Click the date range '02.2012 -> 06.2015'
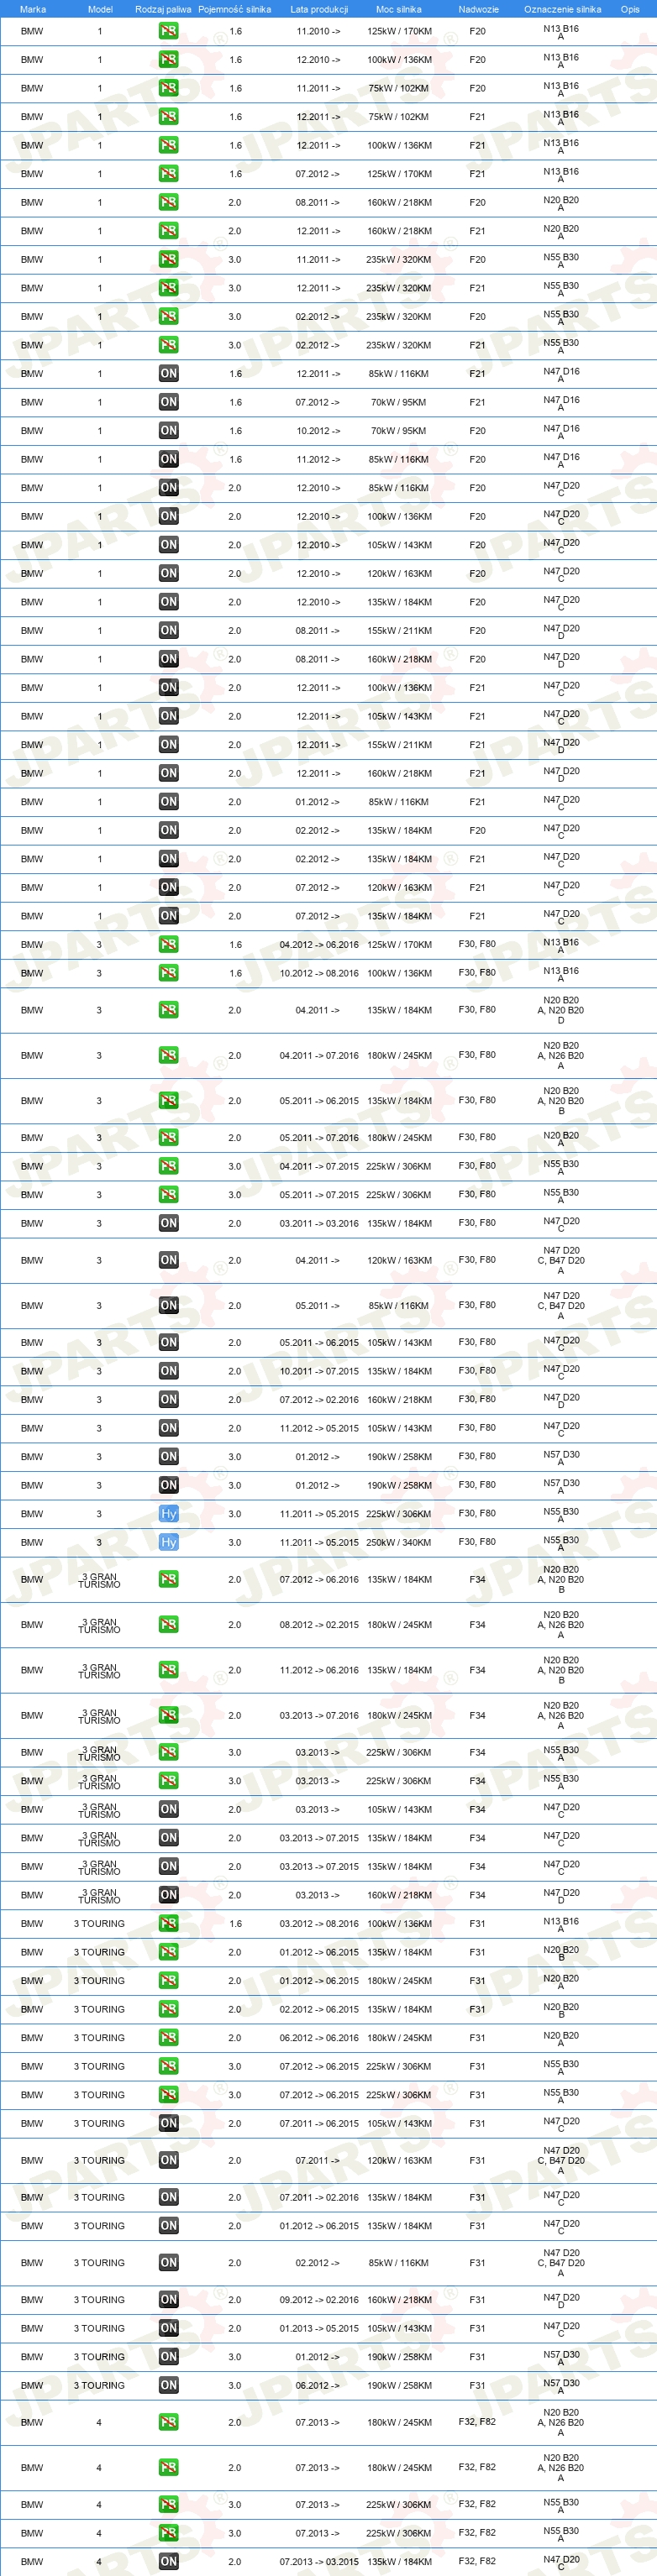Image resolution: width=657 pixels, height=2576 pixels. coord(319,2010)
